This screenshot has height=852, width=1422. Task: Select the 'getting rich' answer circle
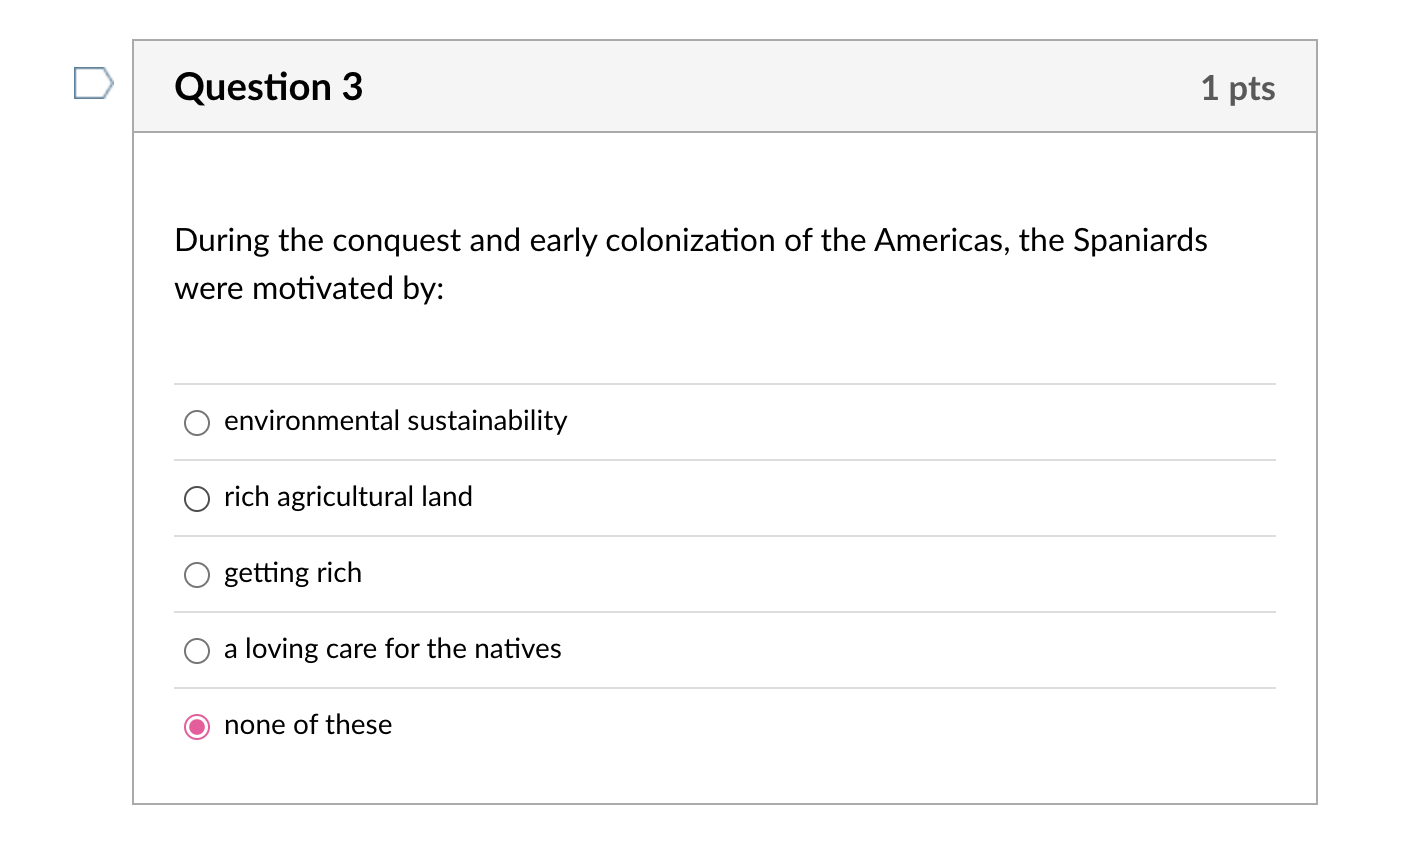[x=197, y=575]
